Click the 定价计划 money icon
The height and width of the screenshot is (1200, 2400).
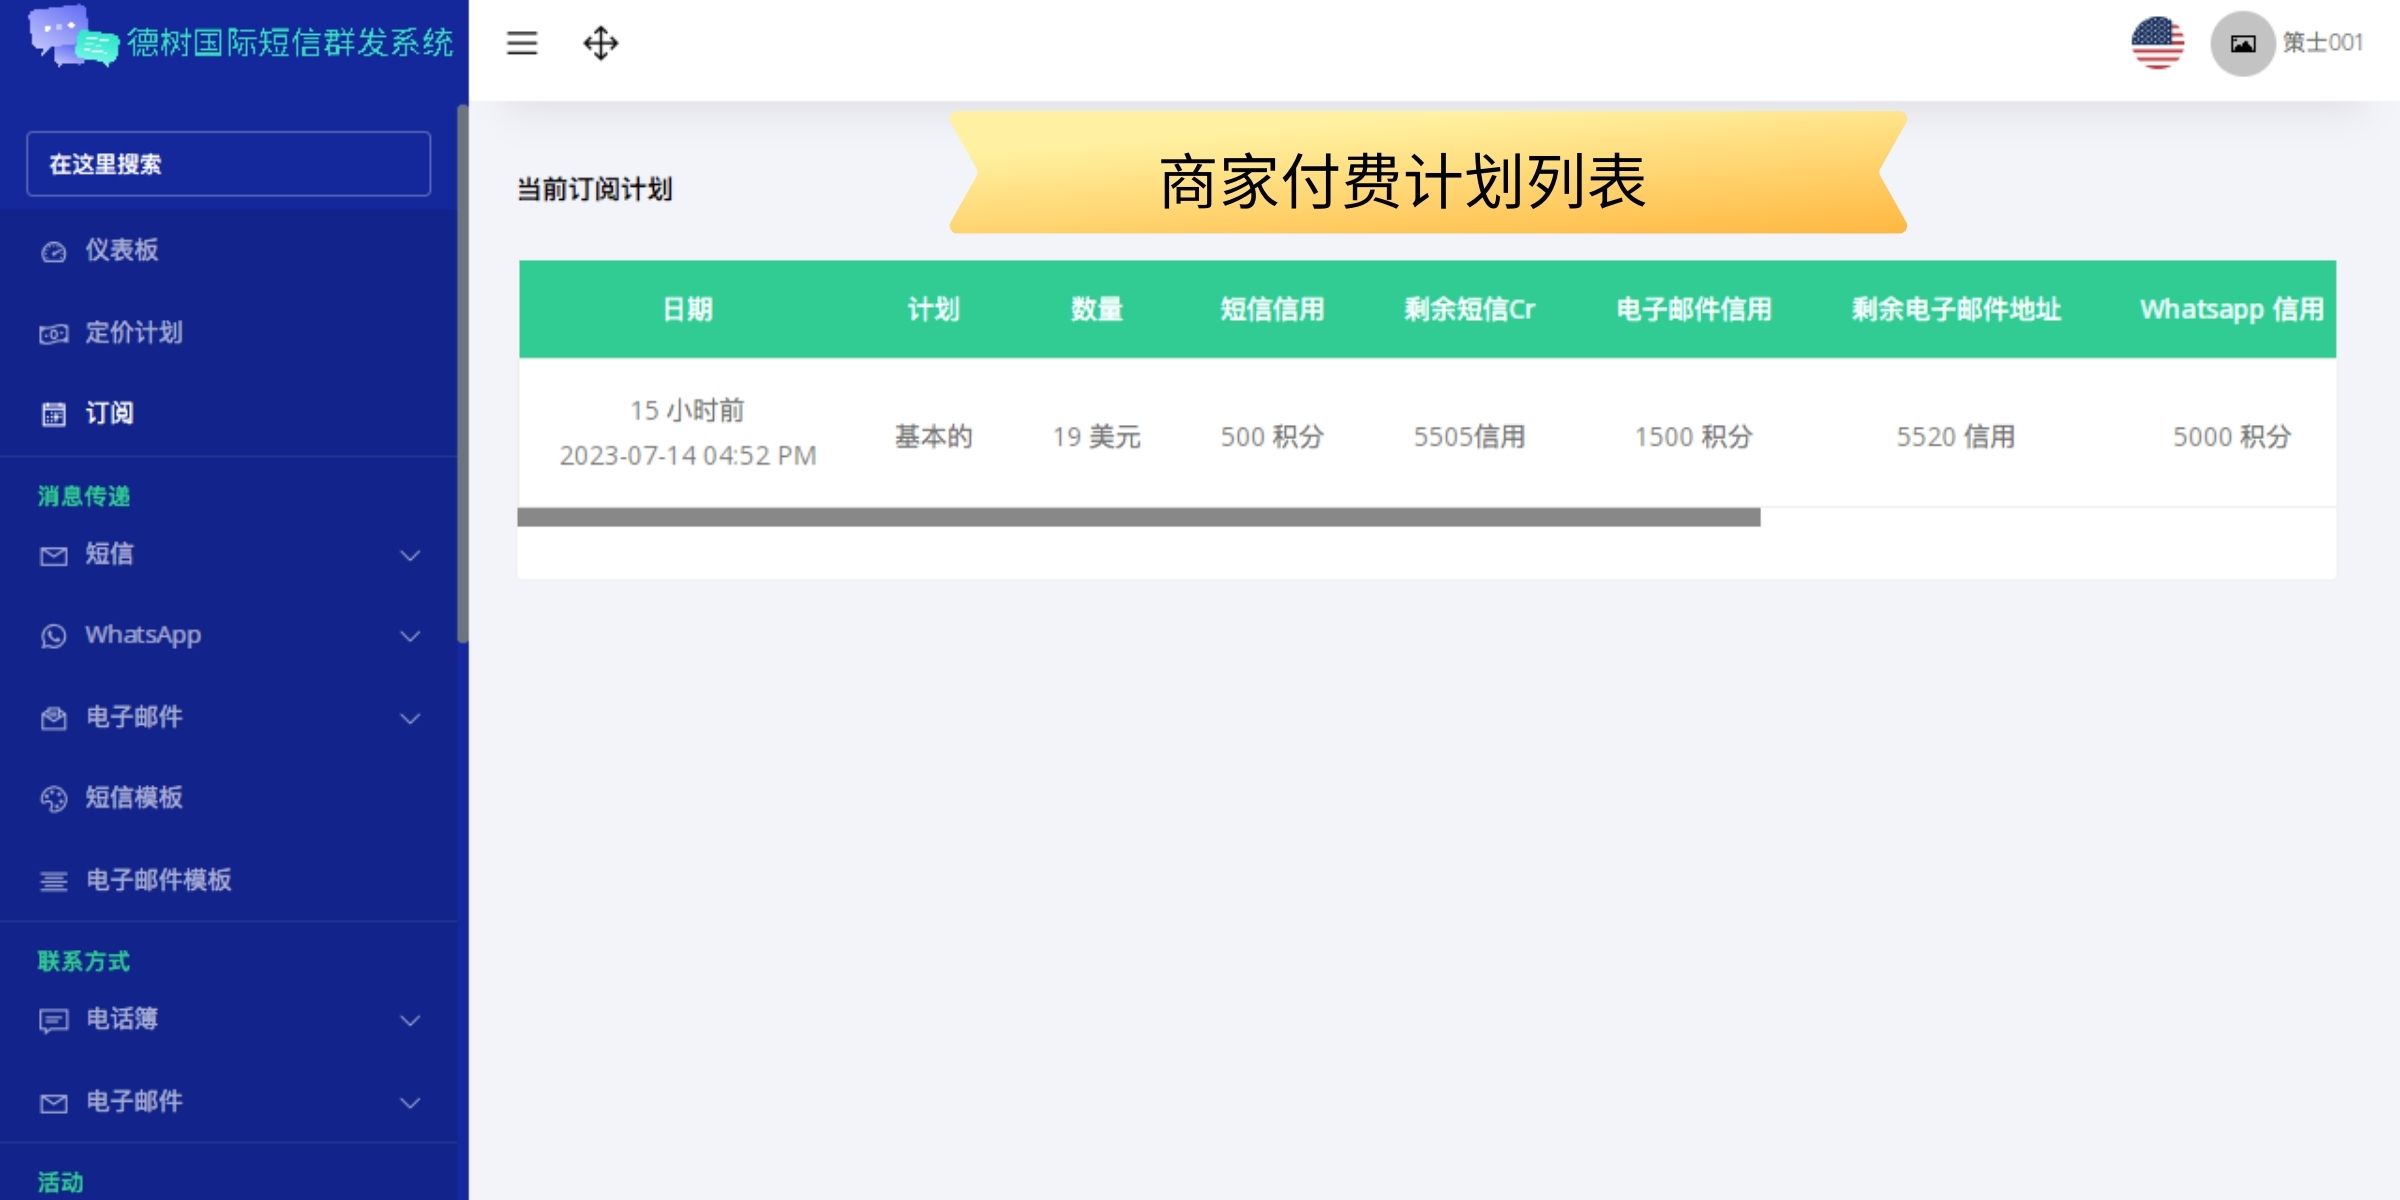(x=53, y=334)
